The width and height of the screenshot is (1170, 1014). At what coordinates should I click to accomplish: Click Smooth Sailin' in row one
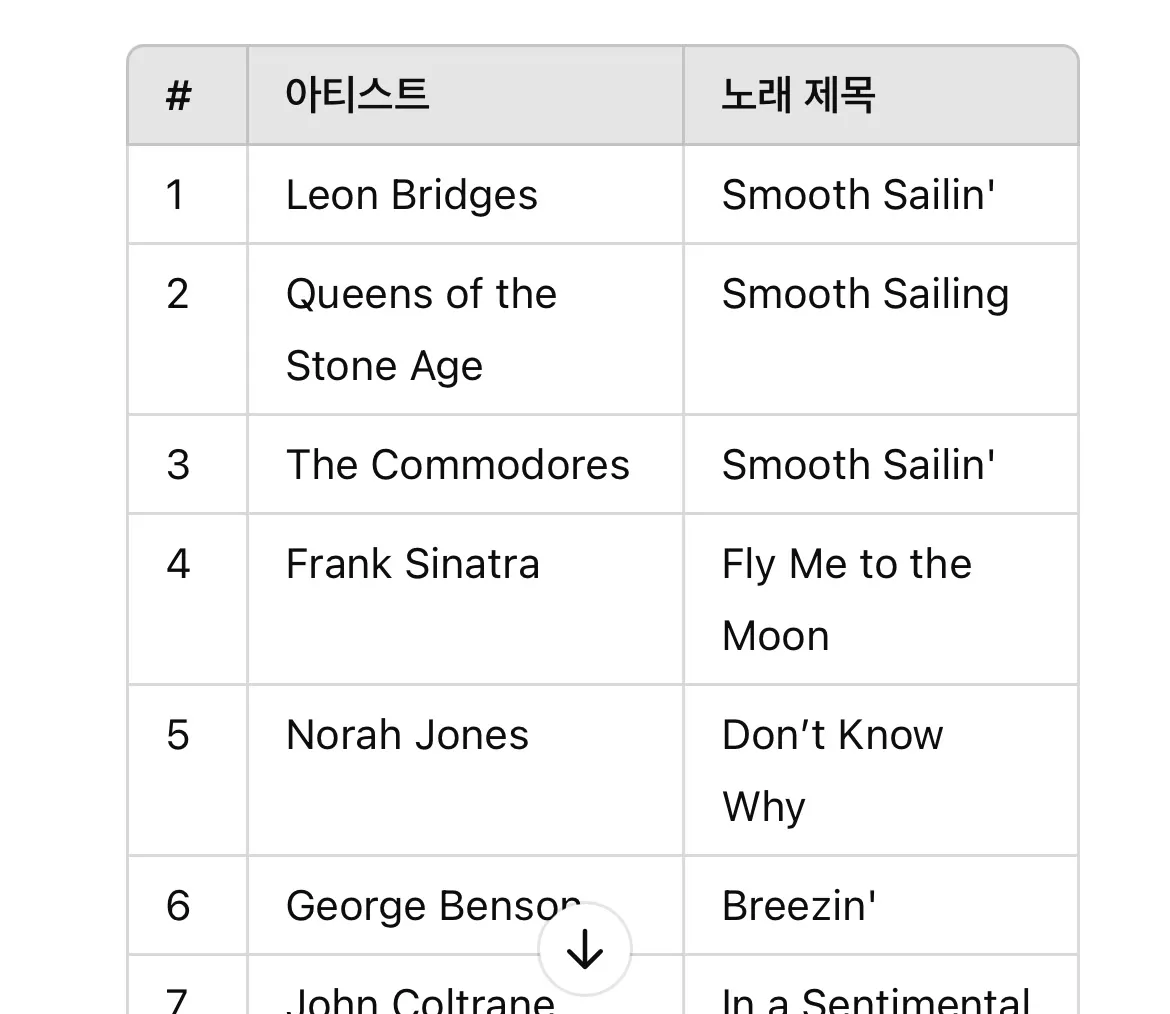(x=858, y=195)
